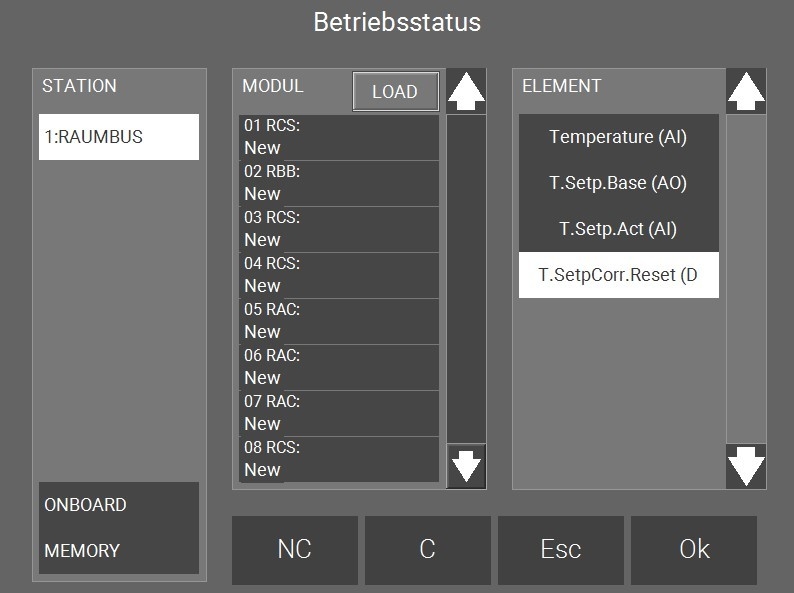Open the ONBOARD station entry

point(119,505)
